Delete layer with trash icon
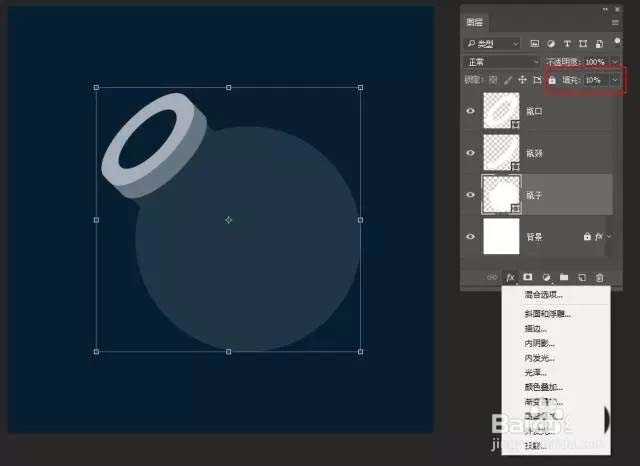Viewport: 640px width, 466px height. point(600,277)
